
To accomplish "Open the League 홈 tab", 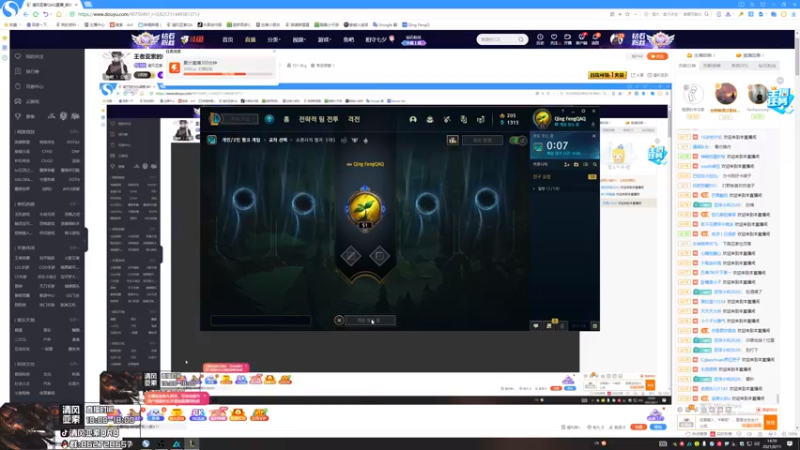I will tap(286, 119).
